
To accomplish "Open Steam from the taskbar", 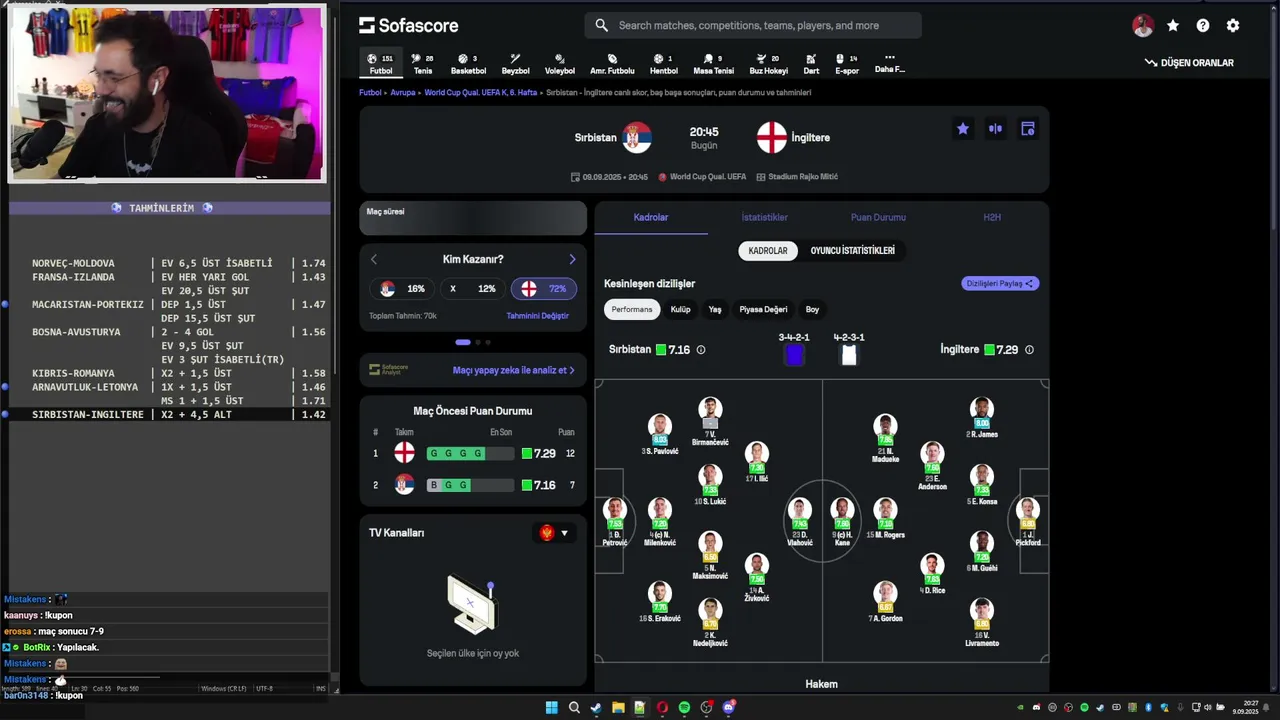I will (x=596, y=708).
